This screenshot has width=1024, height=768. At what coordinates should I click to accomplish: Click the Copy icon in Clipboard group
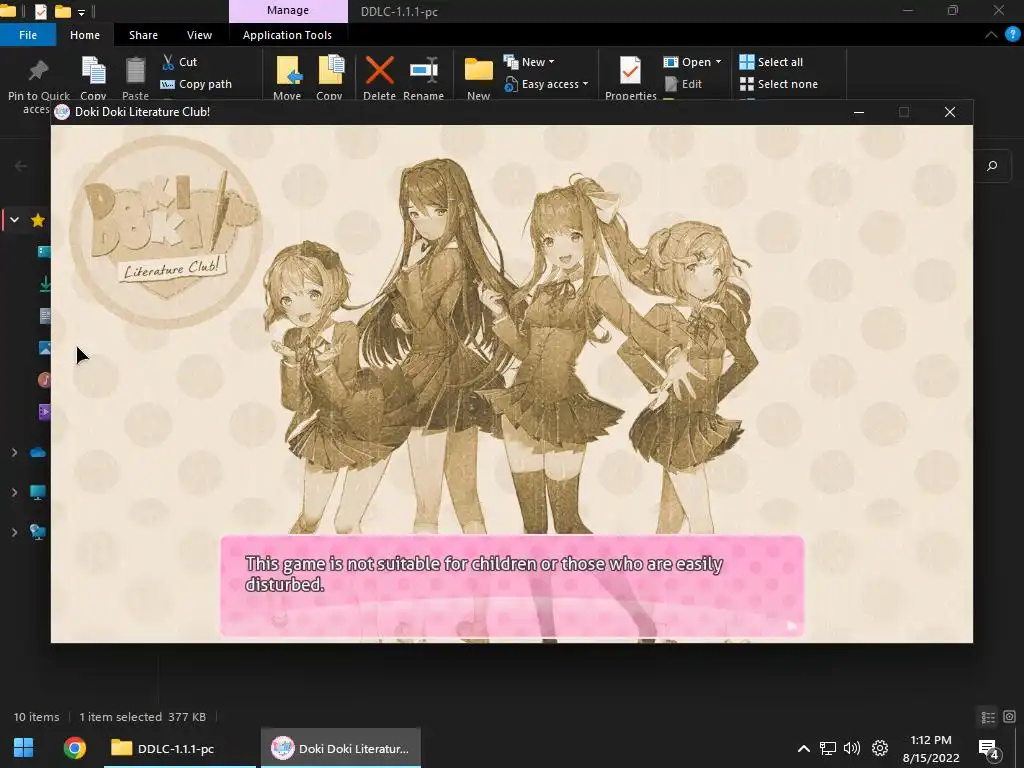[x=93, y=71]
